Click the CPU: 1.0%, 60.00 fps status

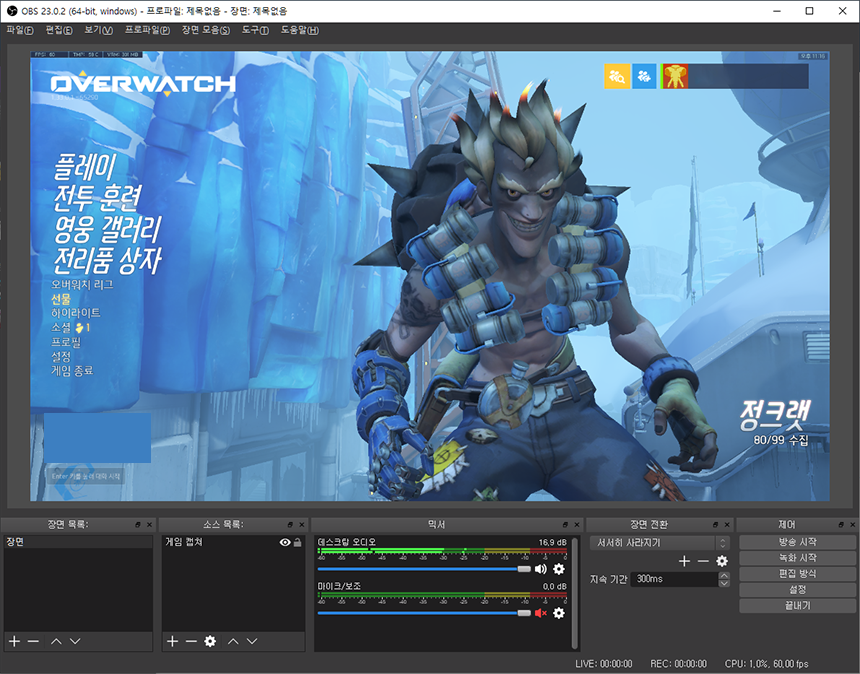tap(766, 664)
